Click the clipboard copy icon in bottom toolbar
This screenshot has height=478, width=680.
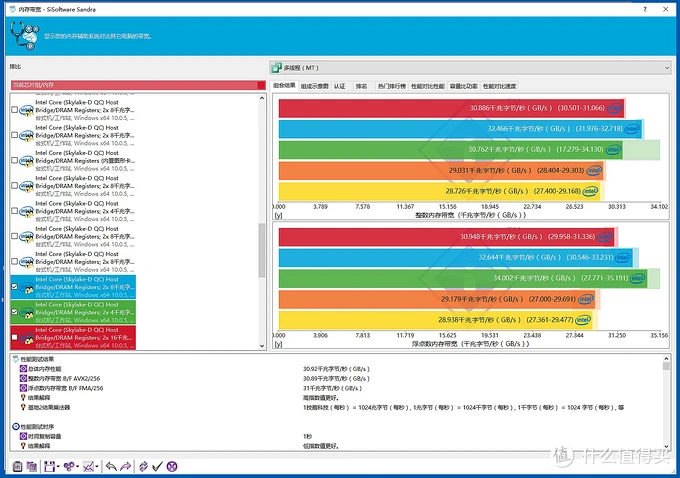click(x=17, y=466)
